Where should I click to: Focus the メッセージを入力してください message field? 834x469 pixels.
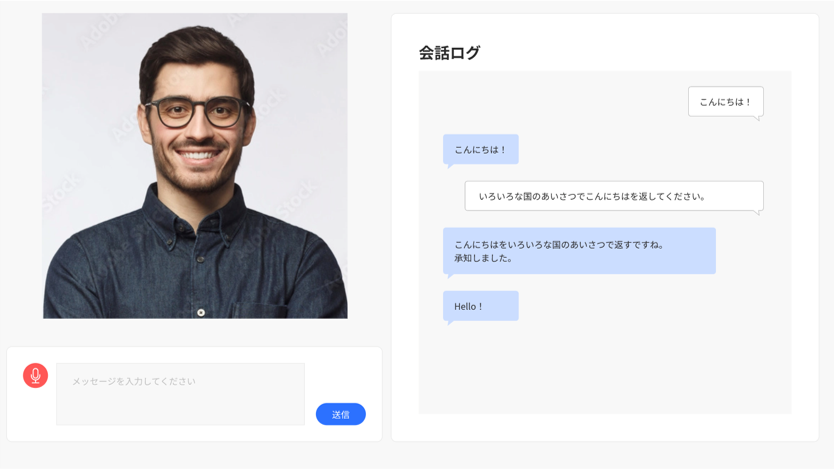pyautogui.click(x=180, y=394)
